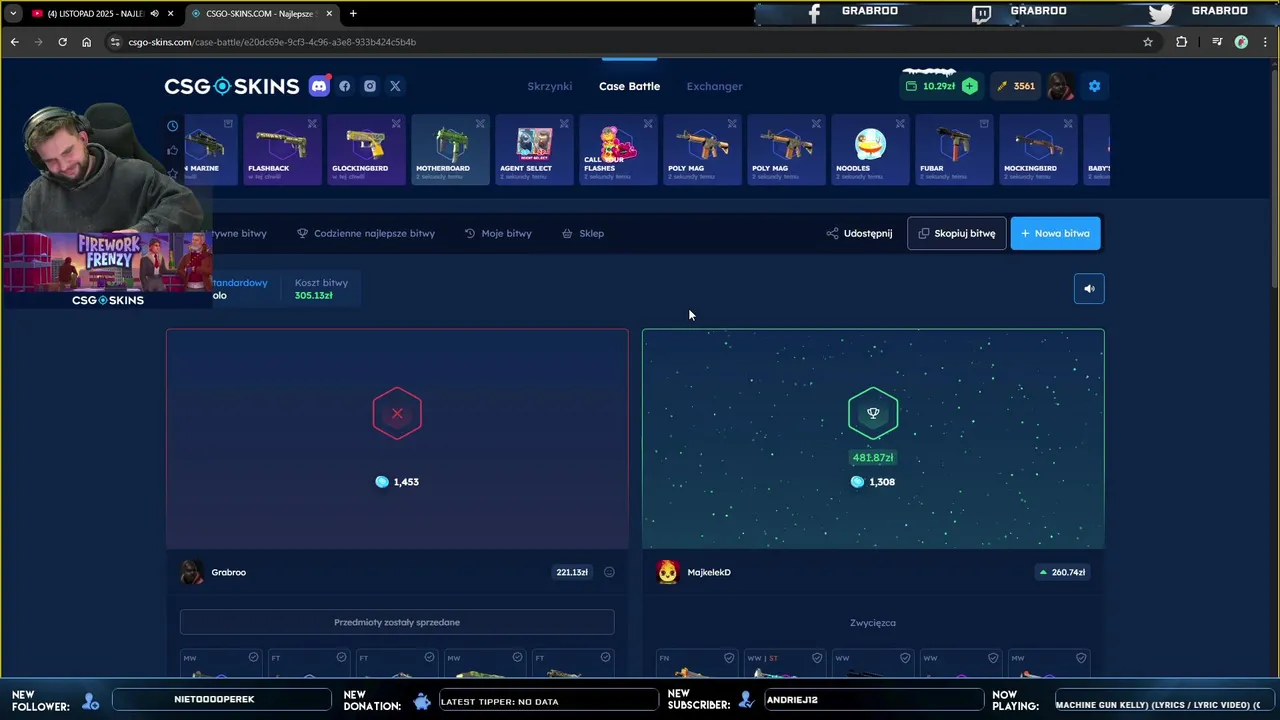The height and width of the screenshot is (720, 1280).
Task: Open the Case Battle section
Action: [629, 86]
